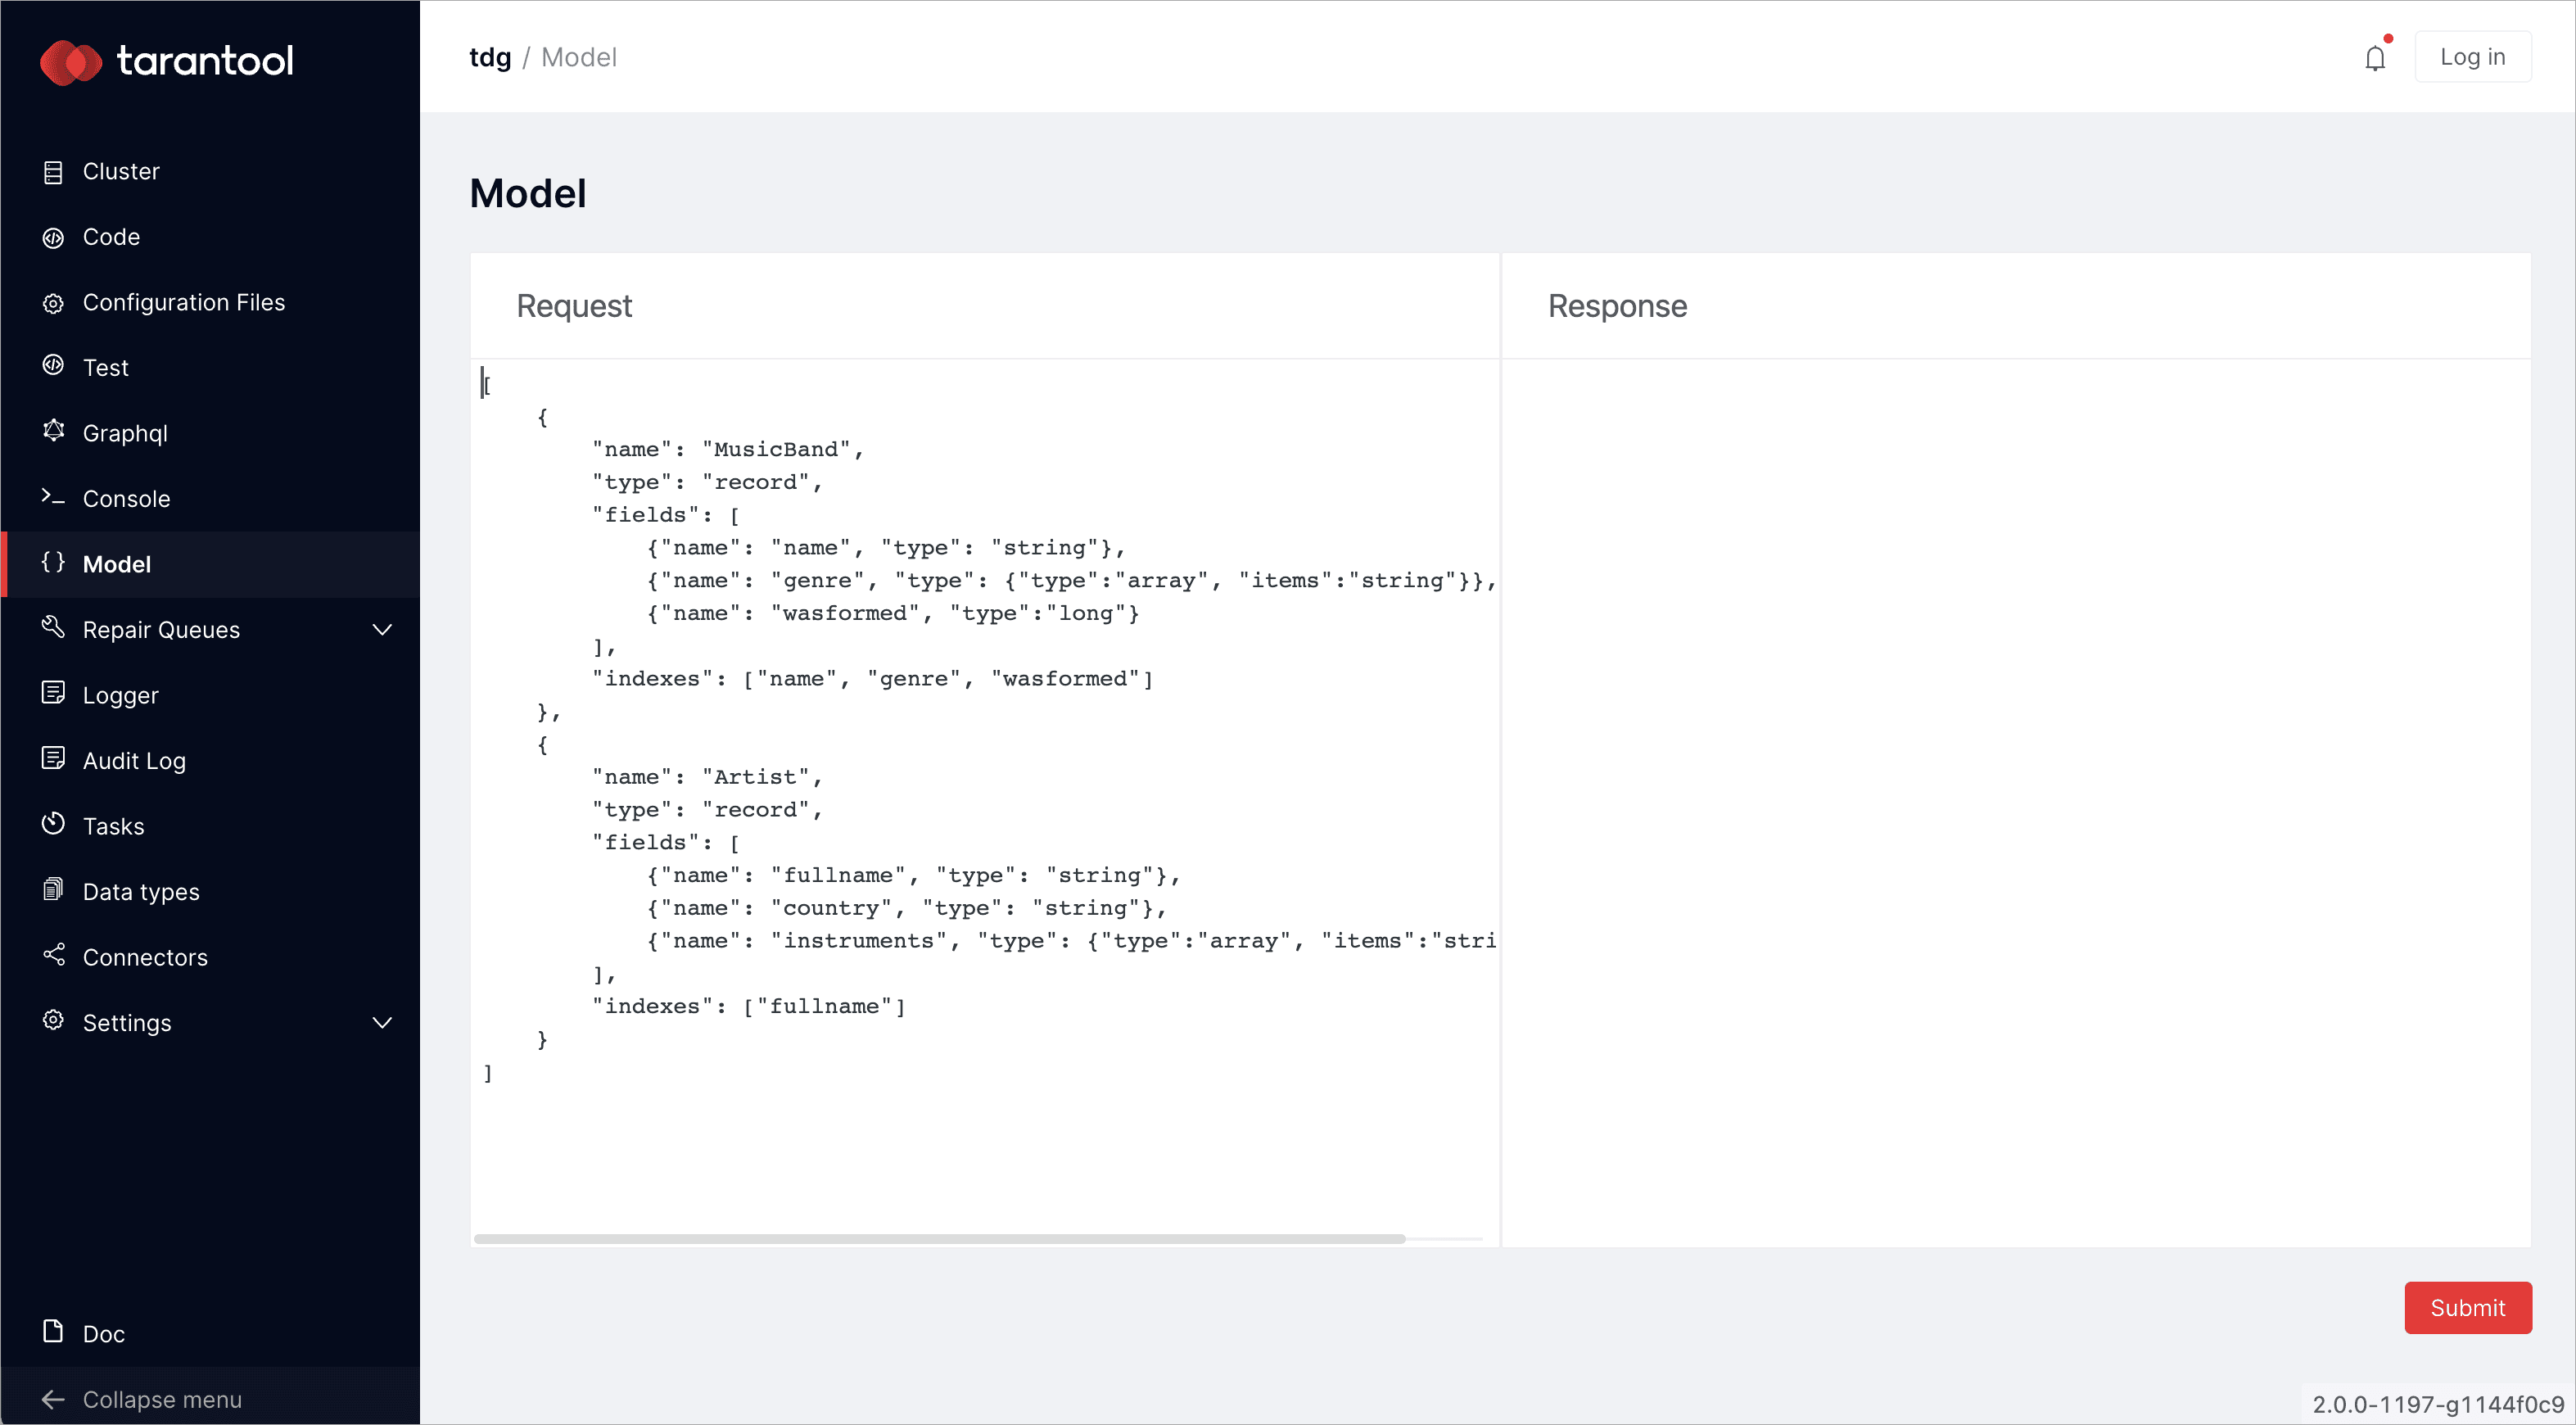Click the Code sidebar icon
Screen dimensions: 2576x1425
pos(53,238)
